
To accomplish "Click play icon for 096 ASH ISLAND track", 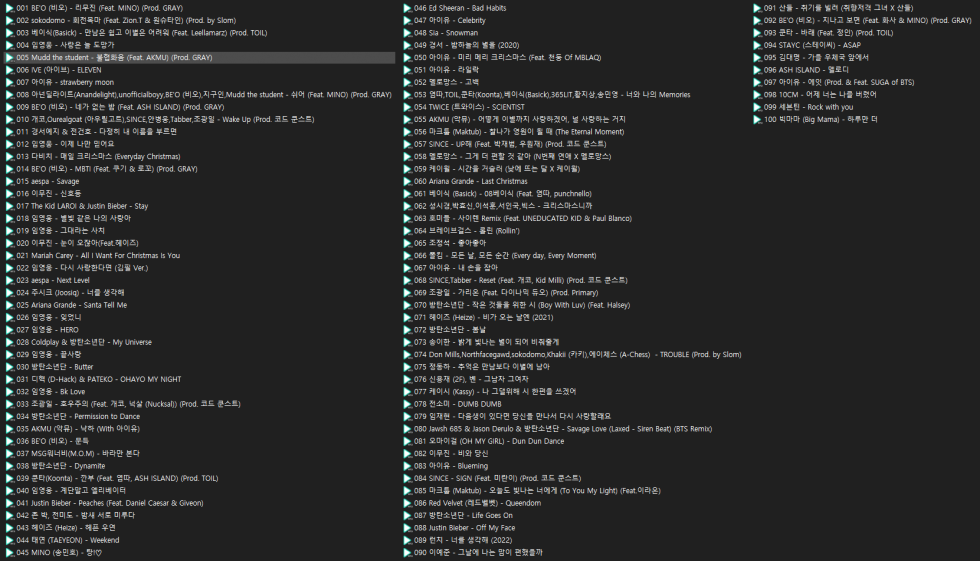I will point(758,70).
